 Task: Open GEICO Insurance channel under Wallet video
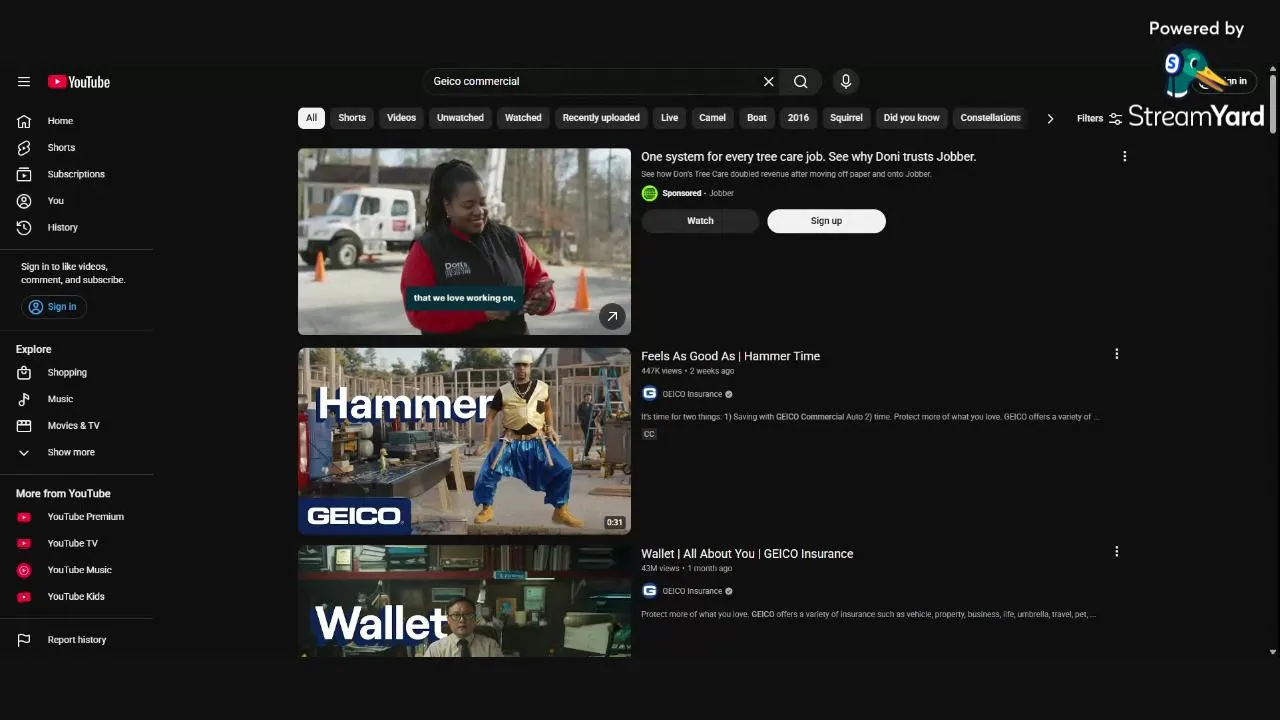[692, 591]
